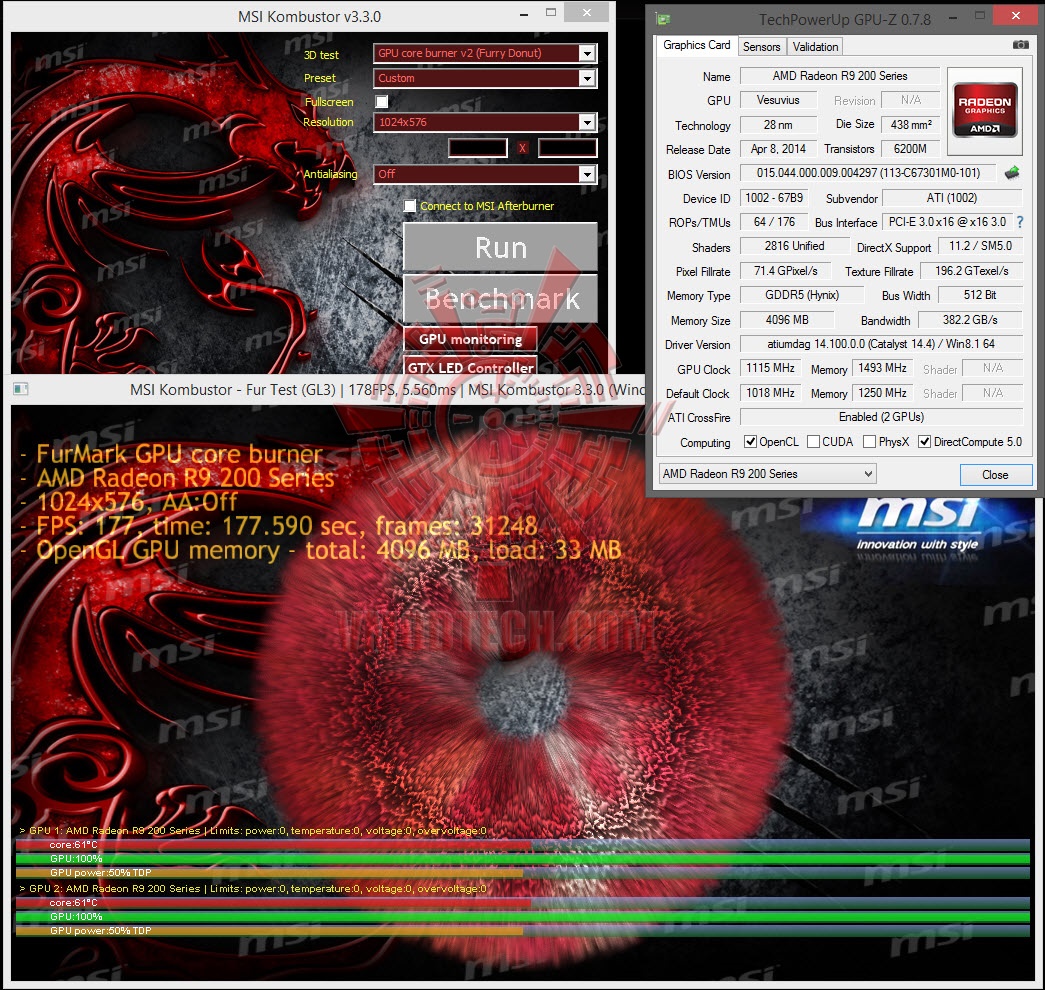
Task: Click the ROPs/TMUs value 64 / 176
Action: click(x=774, y=222)
